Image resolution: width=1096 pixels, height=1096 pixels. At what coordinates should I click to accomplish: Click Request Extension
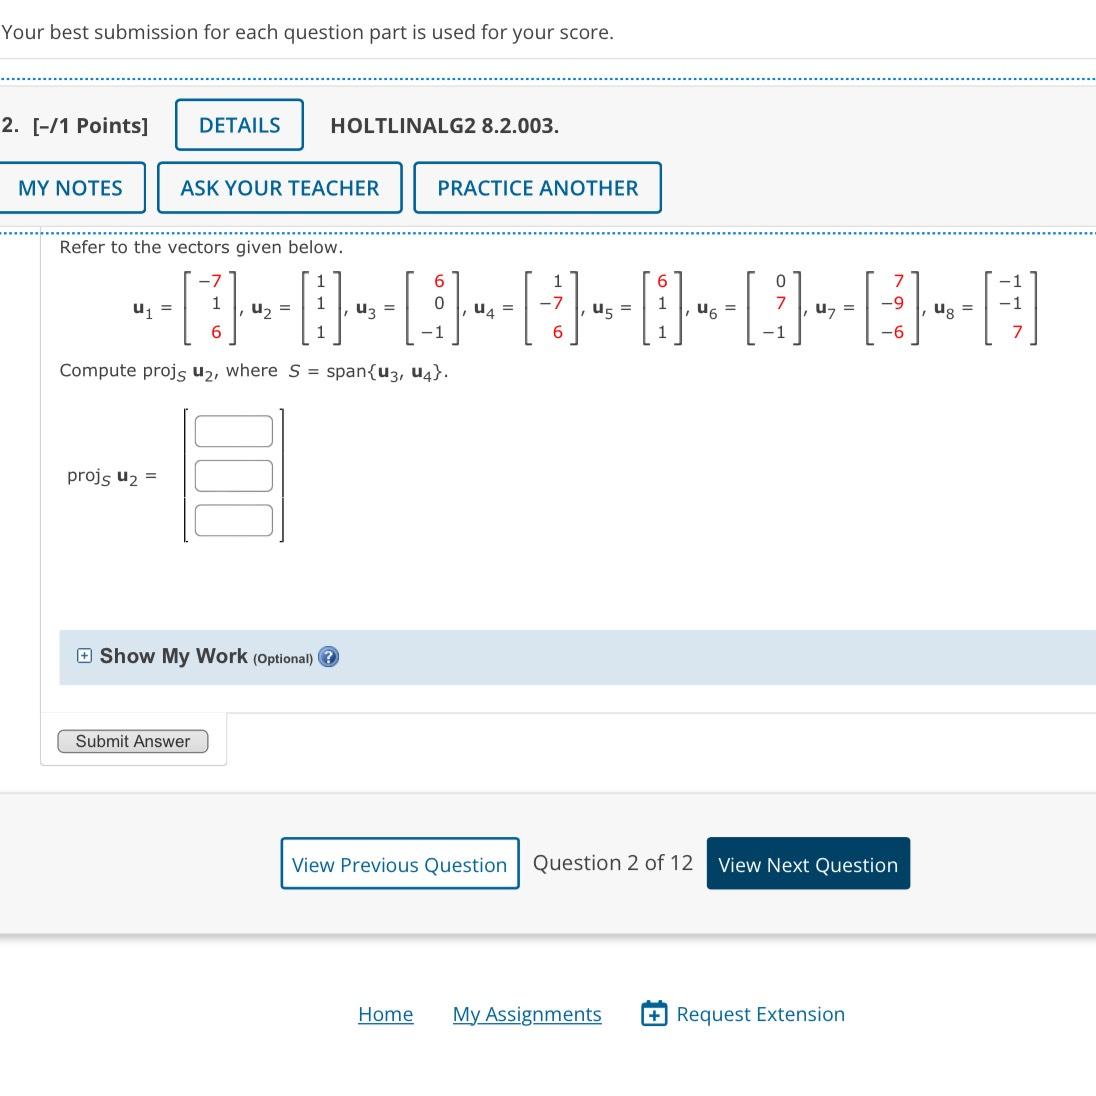(x=761, y=1014)
